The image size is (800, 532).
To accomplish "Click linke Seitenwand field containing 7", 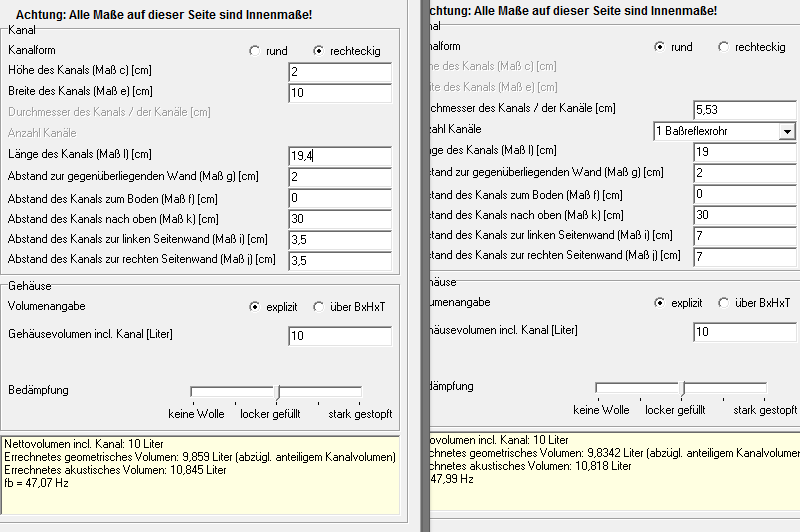I will click(x=744, y=236).
